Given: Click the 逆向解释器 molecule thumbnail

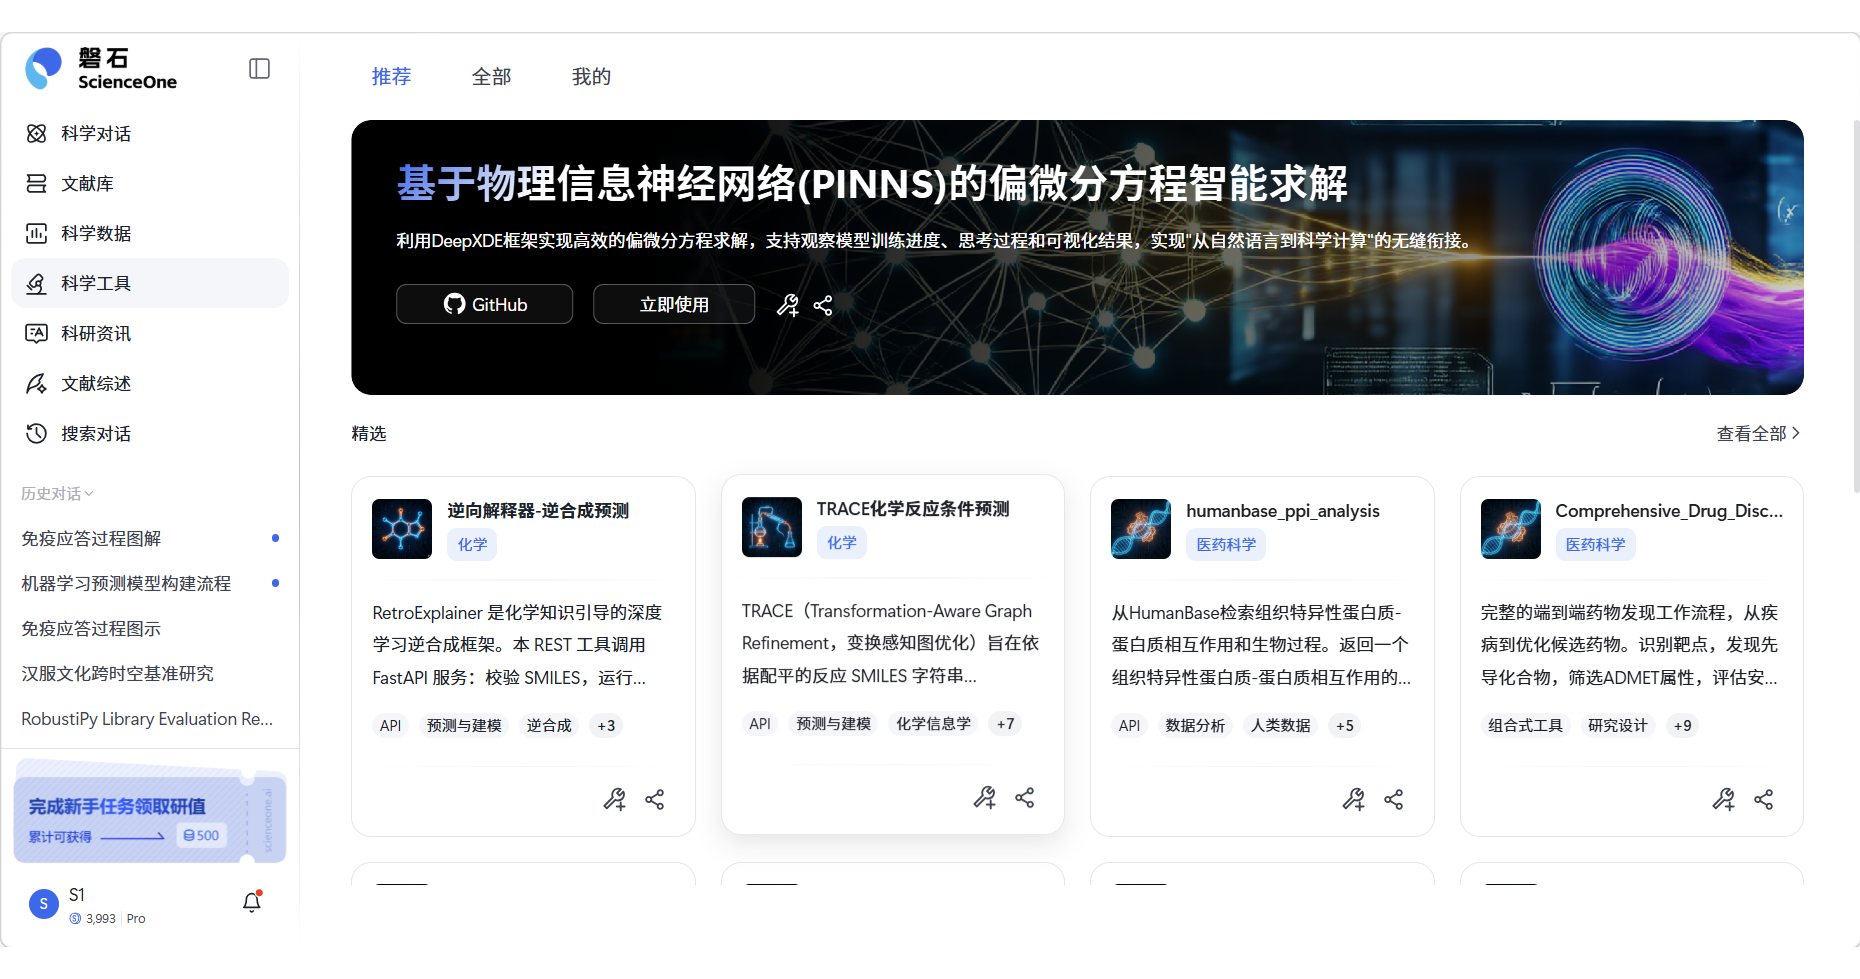Looking at the screenshot, I should click(x=402, y=528).
